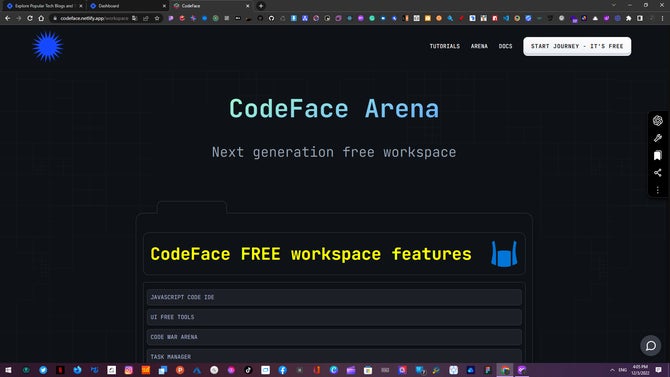Bookmark this page with the star icon
This screenshot has width=670, height=377.
pos(157,18)
